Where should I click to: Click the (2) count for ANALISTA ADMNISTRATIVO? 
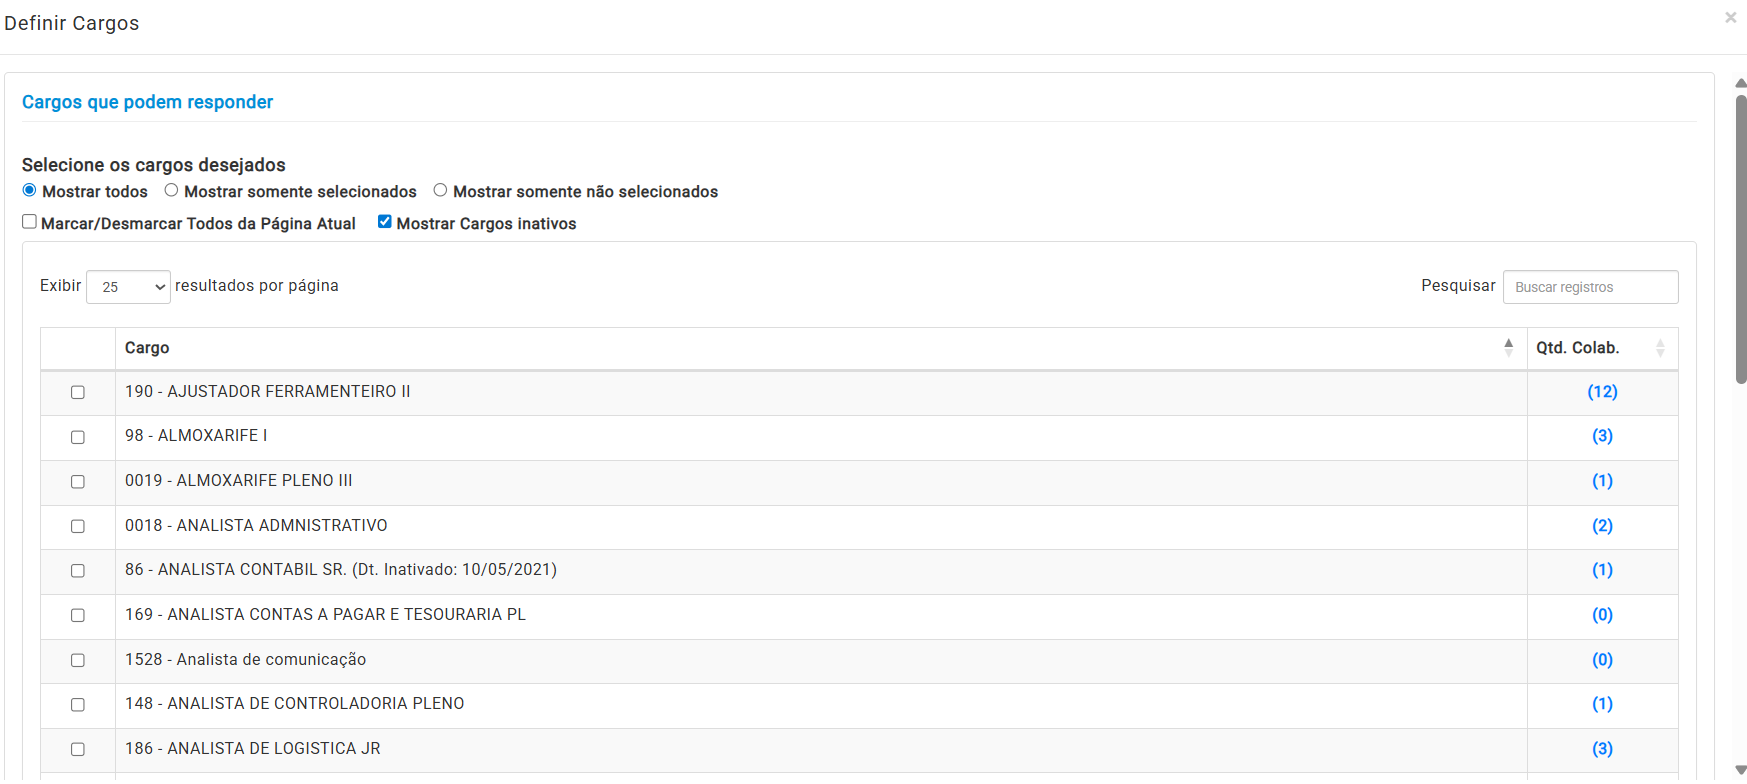click(1602, 526)
